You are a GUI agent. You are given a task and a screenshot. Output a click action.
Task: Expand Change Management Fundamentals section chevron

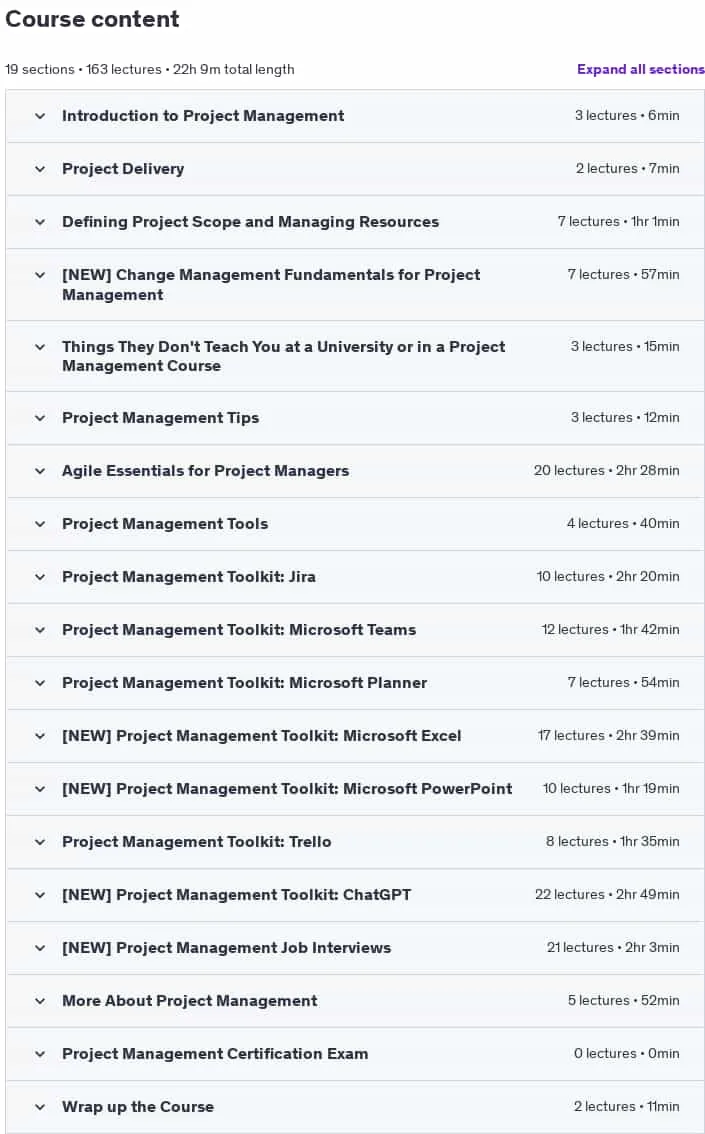coord(40,275)
